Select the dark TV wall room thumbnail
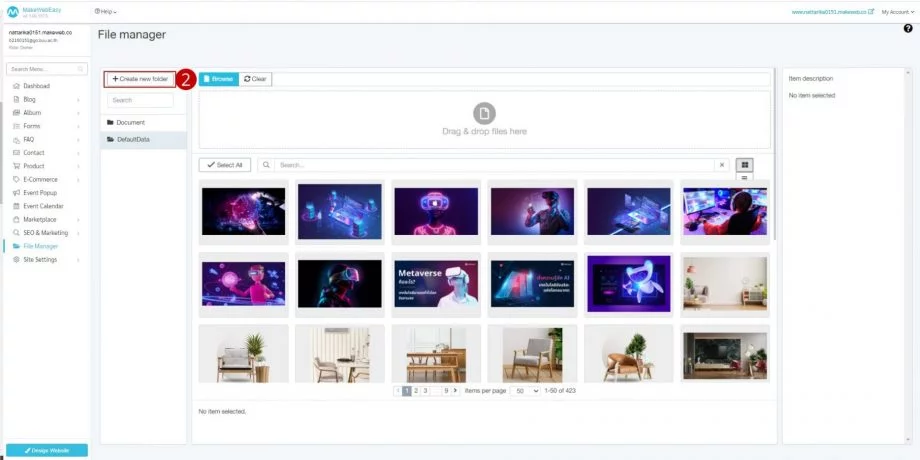 click(x=725, y=354)
